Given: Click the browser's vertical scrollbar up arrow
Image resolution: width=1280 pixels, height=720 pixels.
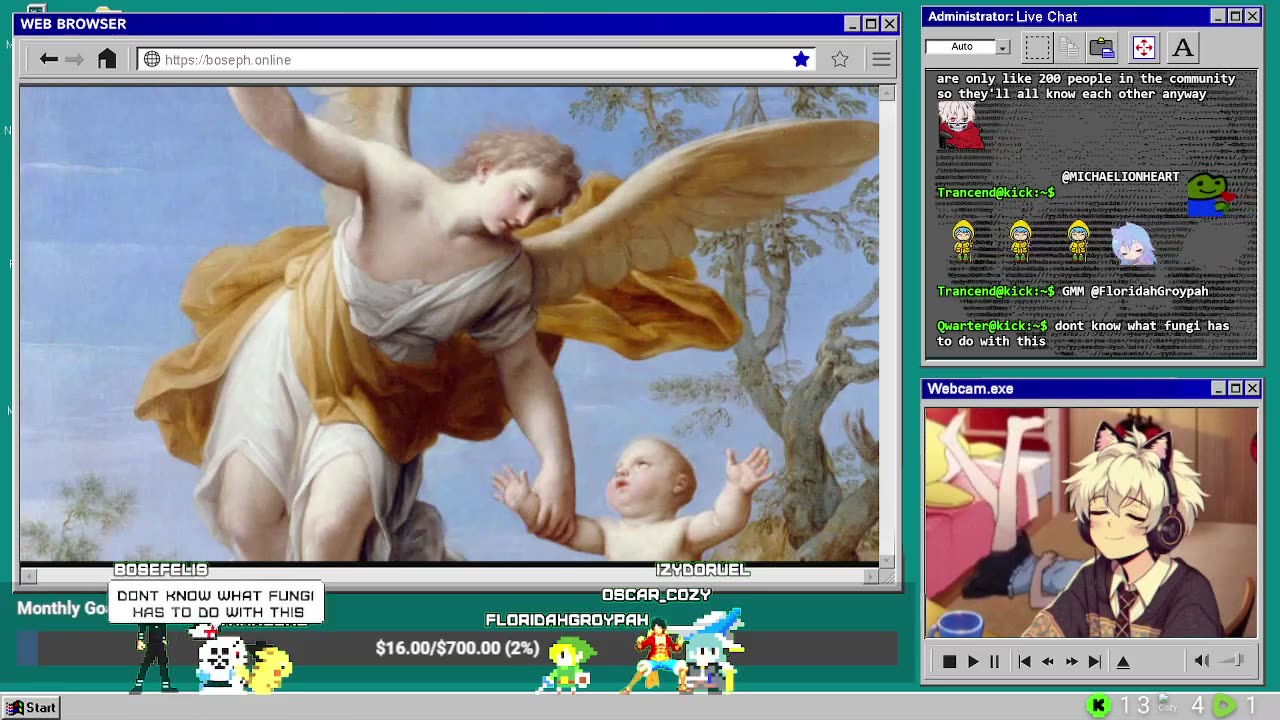Looking at the screenshot, I should pyautogui.click(x=887, y=92).
